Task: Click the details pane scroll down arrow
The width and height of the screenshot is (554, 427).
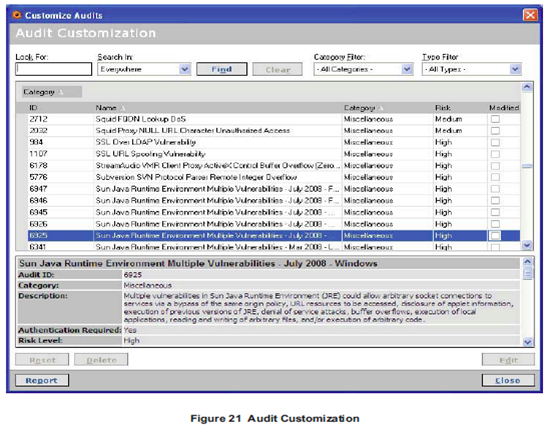Action: pos(528,342)
